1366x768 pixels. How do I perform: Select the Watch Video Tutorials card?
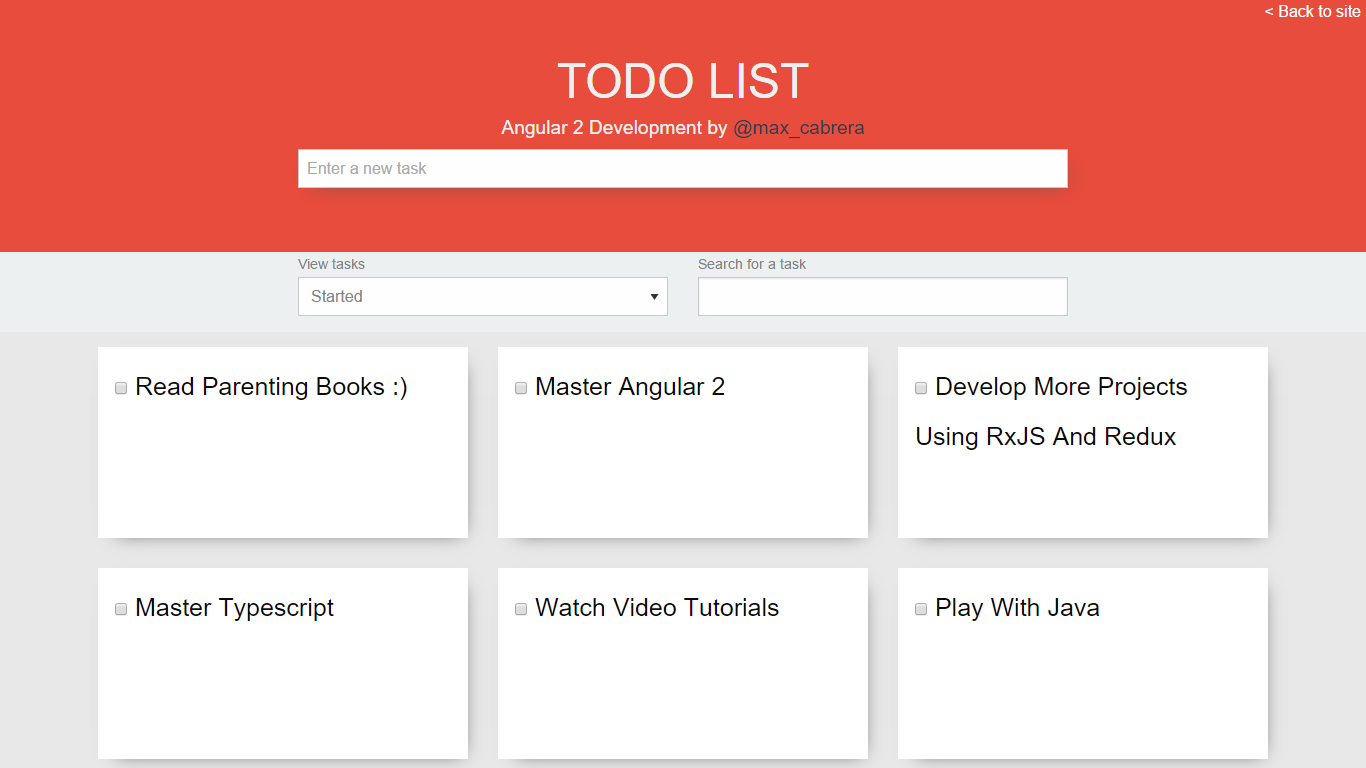682,690
